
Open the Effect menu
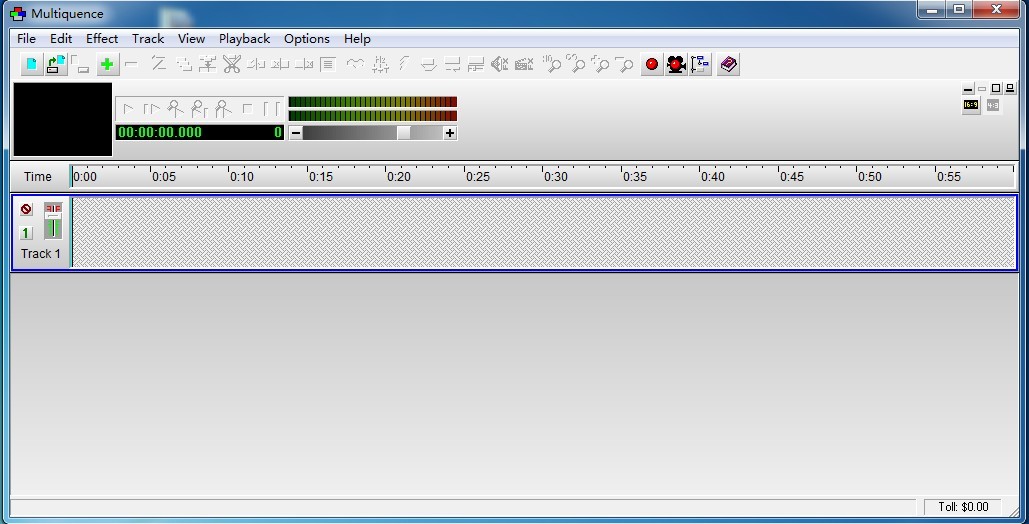(102, 39)
